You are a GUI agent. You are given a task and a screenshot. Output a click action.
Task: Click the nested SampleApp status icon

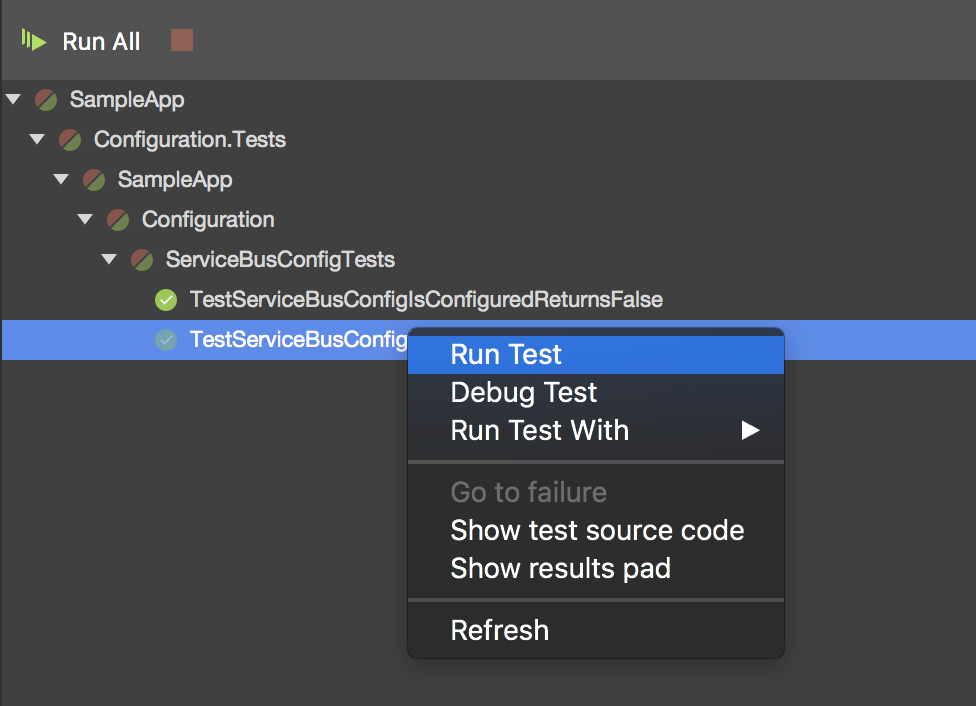coord(94,180)
